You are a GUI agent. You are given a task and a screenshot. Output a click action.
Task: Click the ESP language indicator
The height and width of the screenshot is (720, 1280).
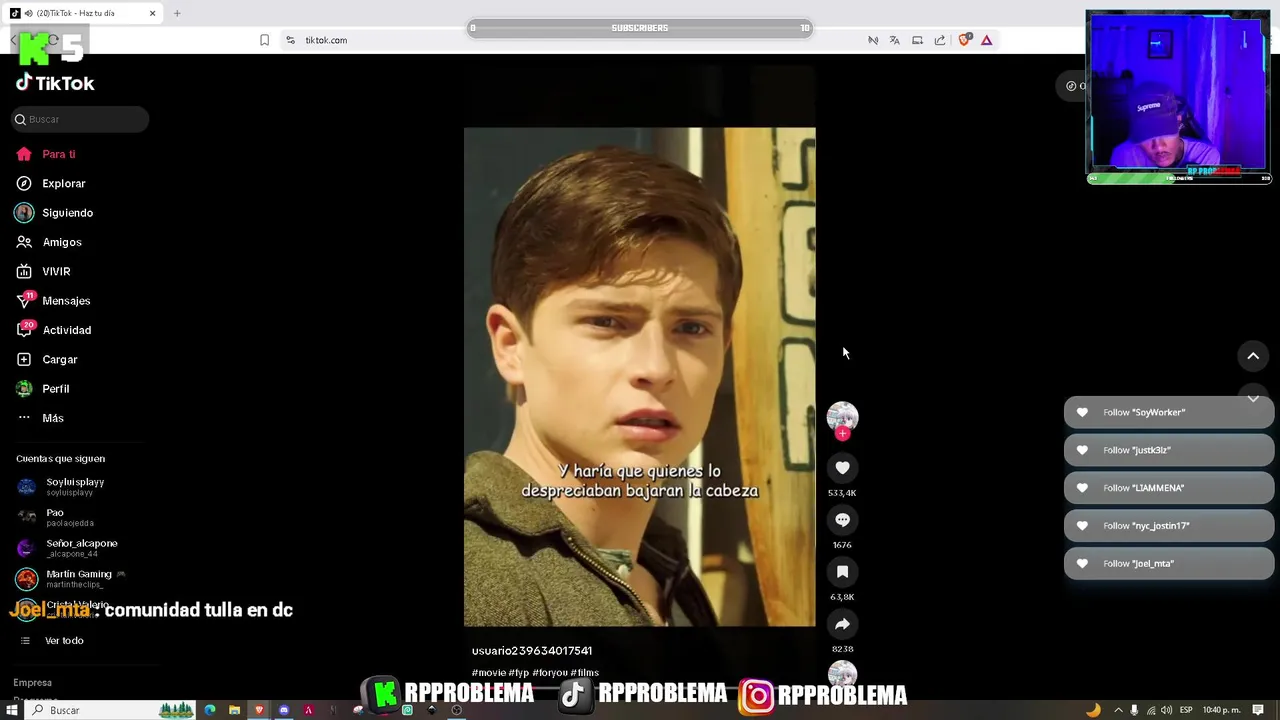tap(1186, 710)
